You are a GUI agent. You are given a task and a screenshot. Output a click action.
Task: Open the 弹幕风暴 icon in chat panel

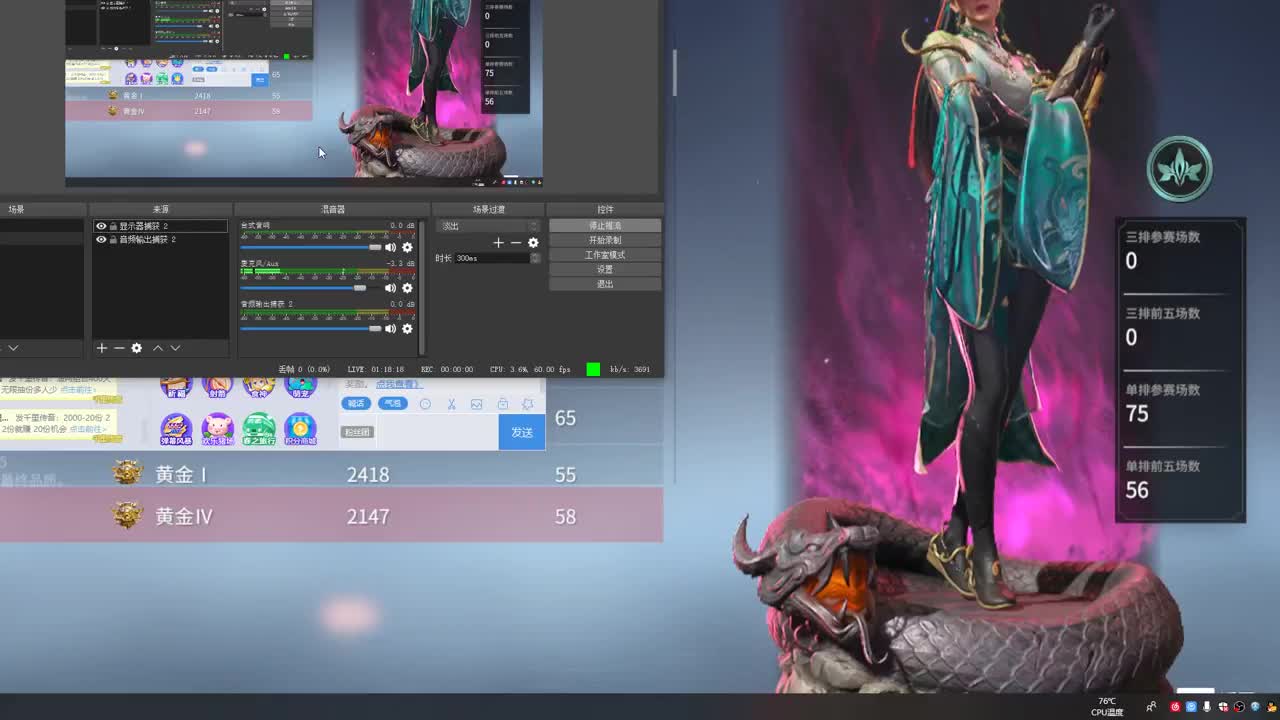pos(176,430)
